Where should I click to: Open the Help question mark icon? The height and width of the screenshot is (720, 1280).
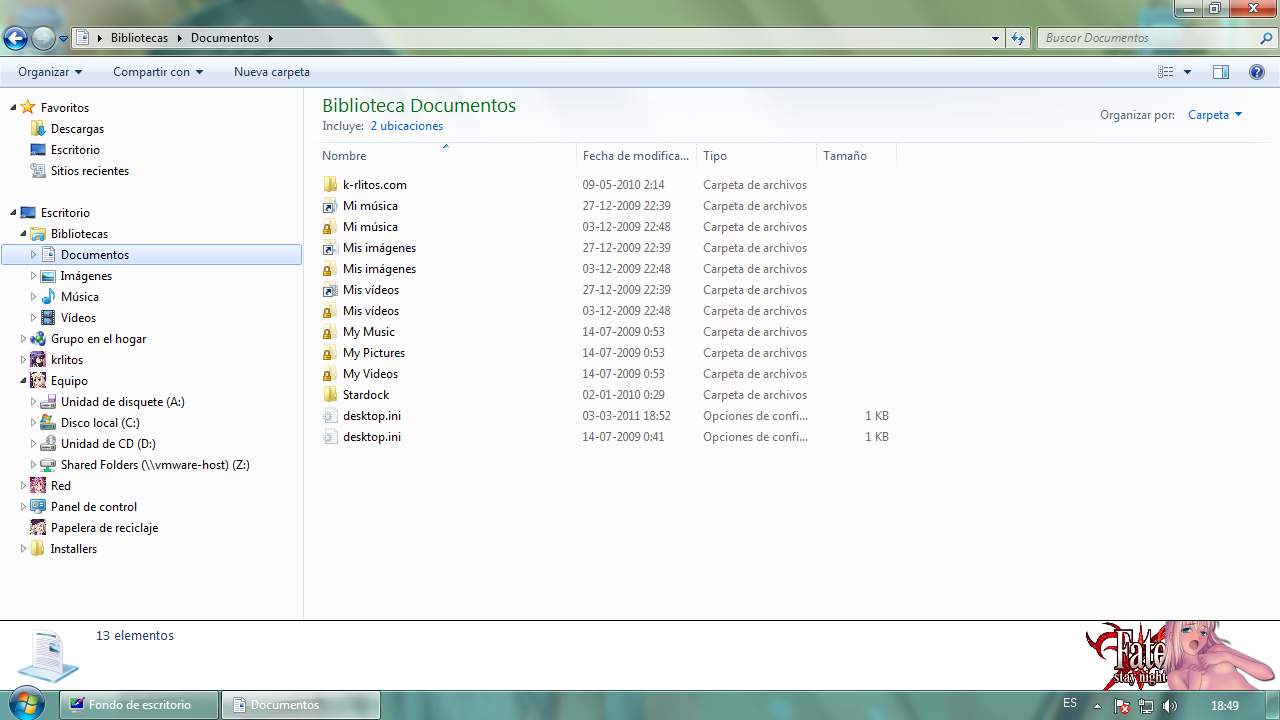1257,72
